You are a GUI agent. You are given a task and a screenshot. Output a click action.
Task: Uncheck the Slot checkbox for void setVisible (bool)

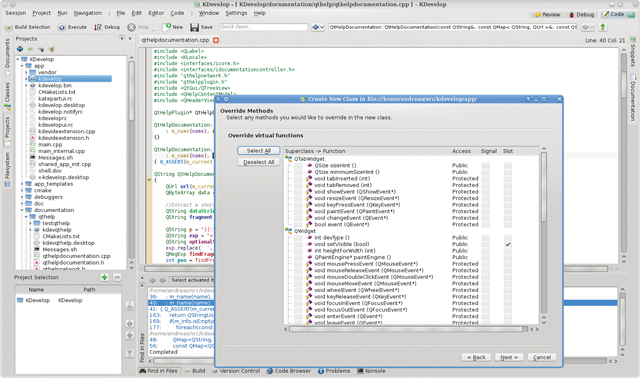tap(508, 244)
